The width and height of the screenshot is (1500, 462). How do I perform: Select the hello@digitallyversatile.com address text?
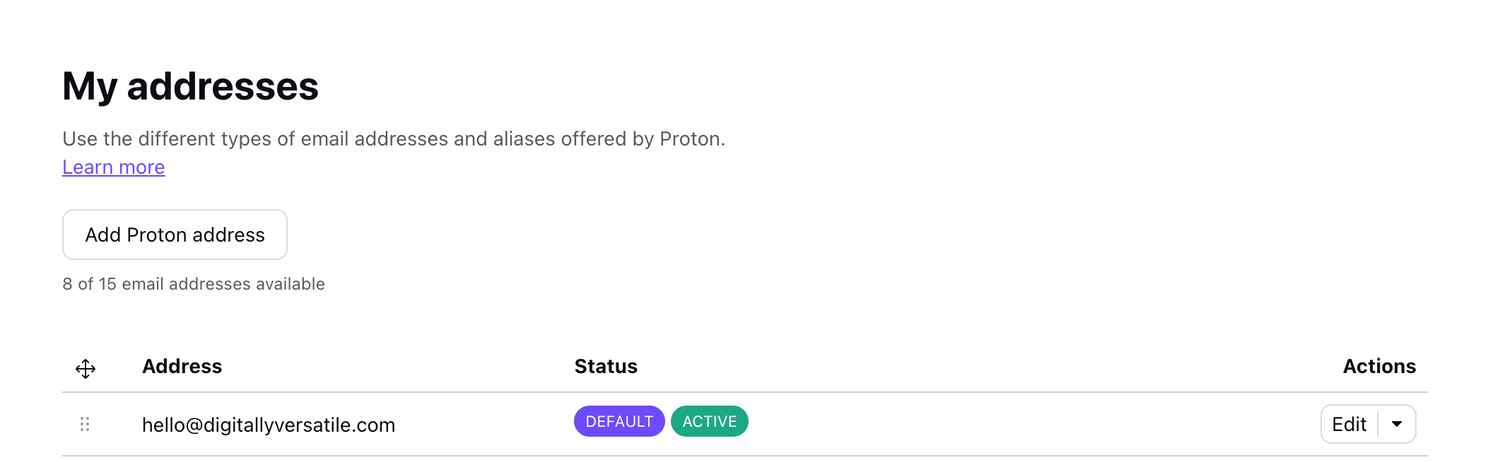268,425
